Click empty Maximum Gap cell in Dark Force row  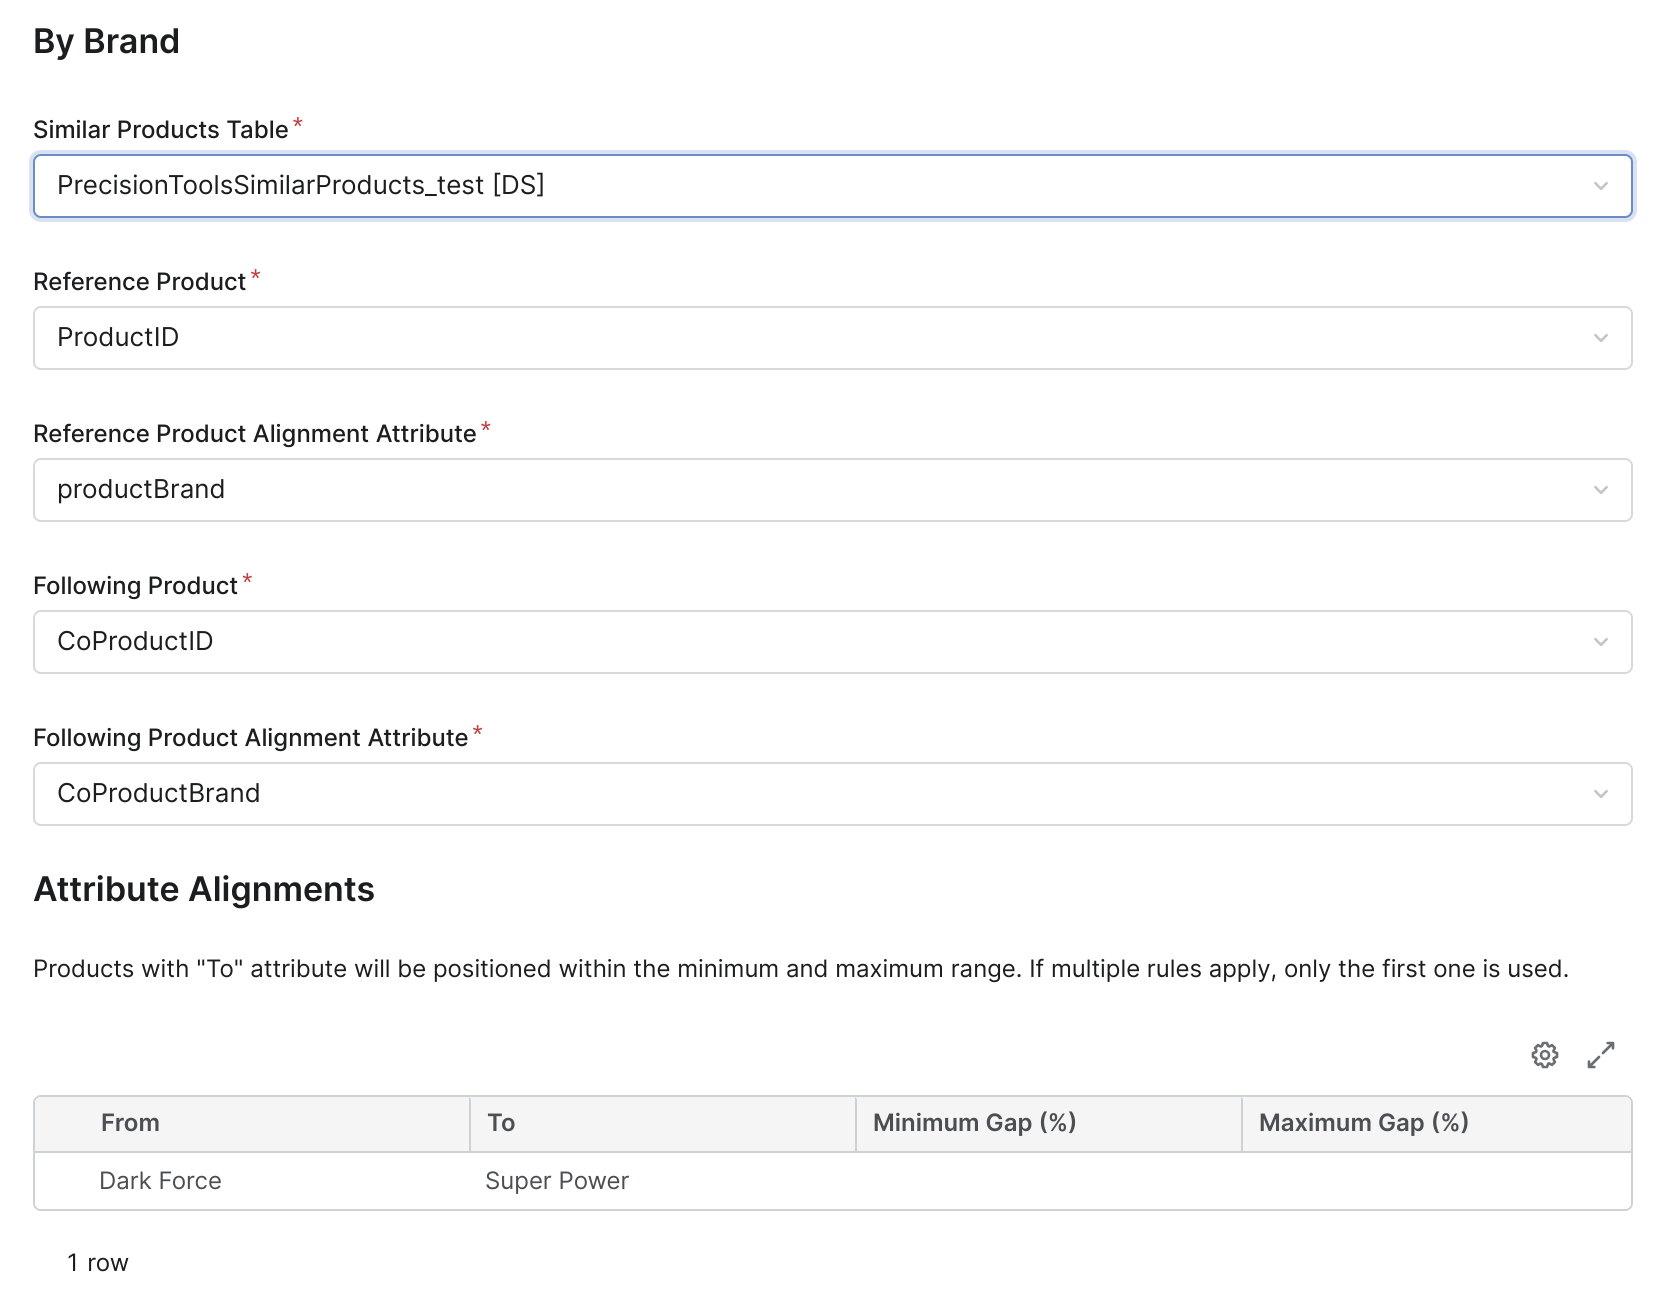point(1435,1181)
